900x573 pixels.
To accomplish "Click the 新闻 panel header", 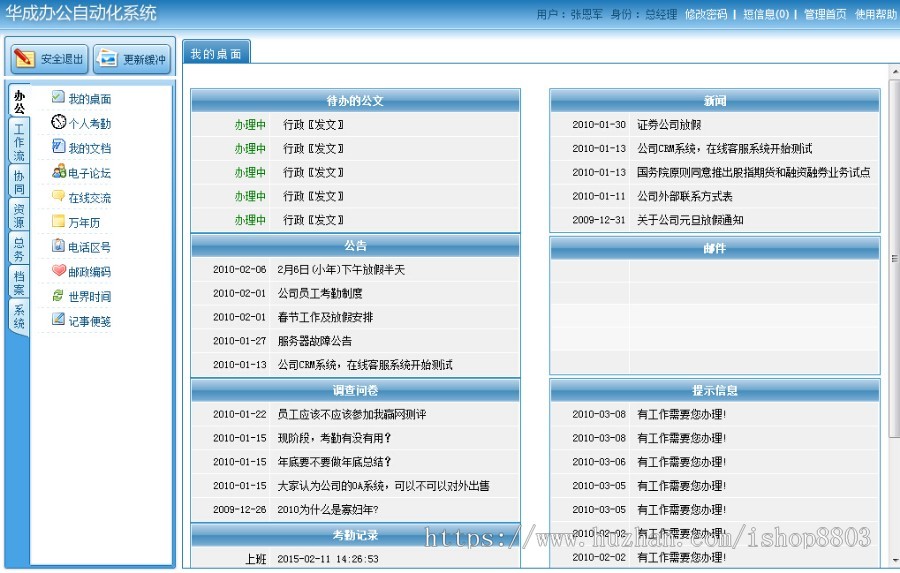I will tap(715, 100).
